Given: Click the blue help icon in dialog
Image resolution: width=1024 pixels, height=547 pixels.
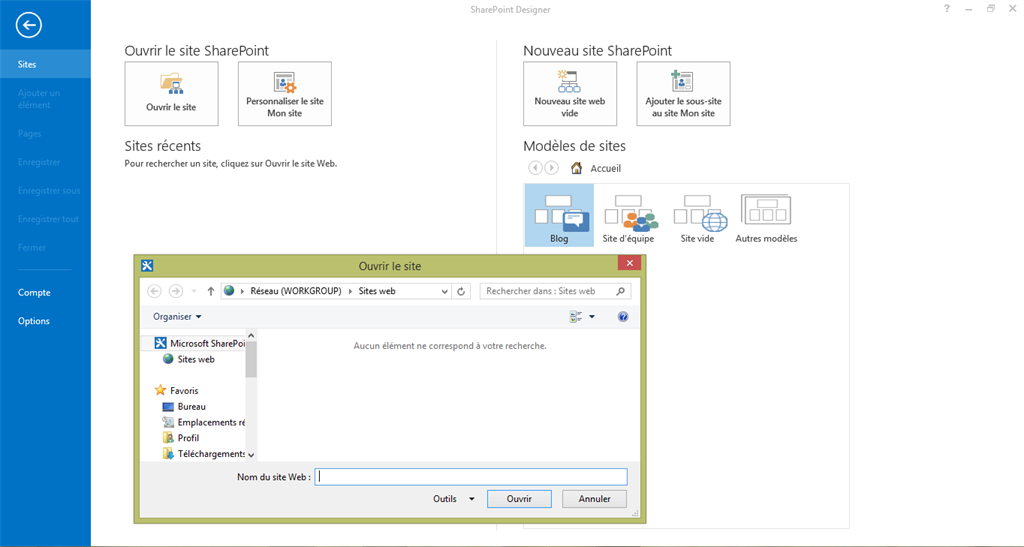Looking at the screenshot, I should point(623,317).
